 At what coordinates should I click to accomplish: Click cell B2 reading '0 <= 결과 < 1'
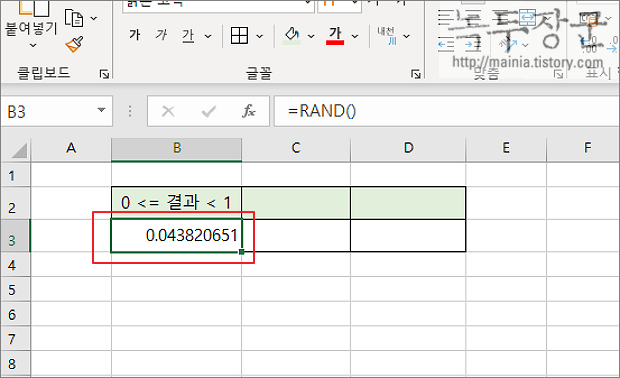pyautogui.click(x=176, y=203)
